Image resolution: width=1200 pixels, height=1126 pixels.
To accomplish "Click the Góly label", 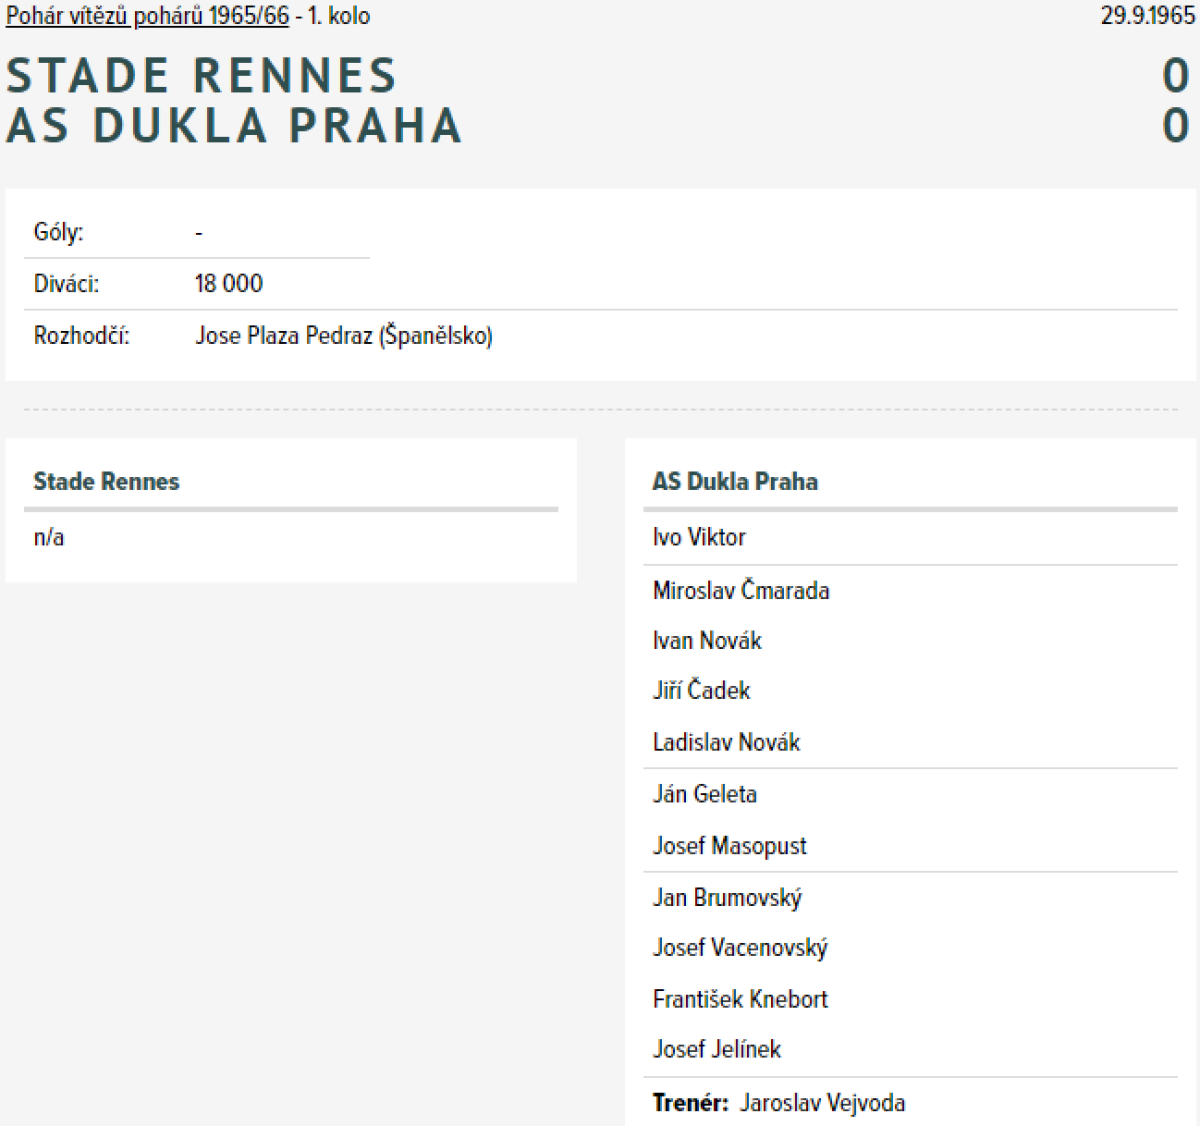I will click(x=59, y=232).
